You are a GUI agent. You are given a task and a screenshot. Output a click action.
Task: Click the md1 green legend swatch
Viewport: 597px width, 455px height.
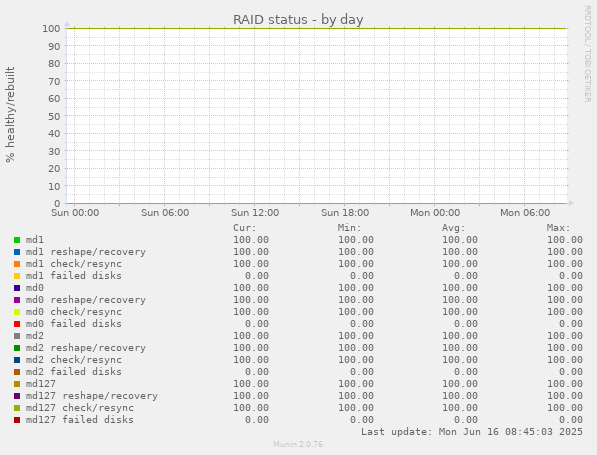(x=17, y=240)
